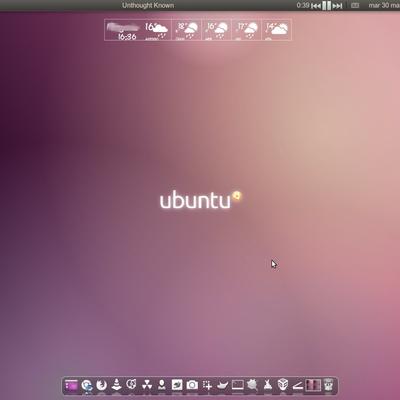This screenshot has height=400, width=400.
Task: Open the magnifier search icon in the dock
Action: pos(253,385)
